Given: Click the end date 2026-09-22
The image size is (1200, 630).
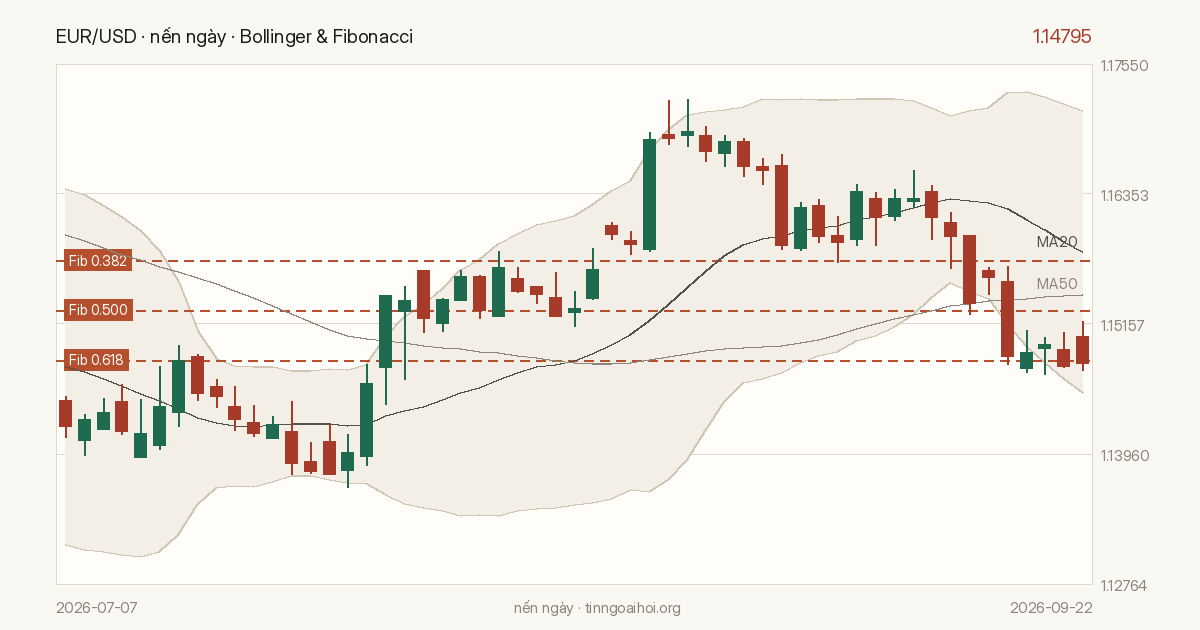Looking at the screenshot, I should point(1050,608).
